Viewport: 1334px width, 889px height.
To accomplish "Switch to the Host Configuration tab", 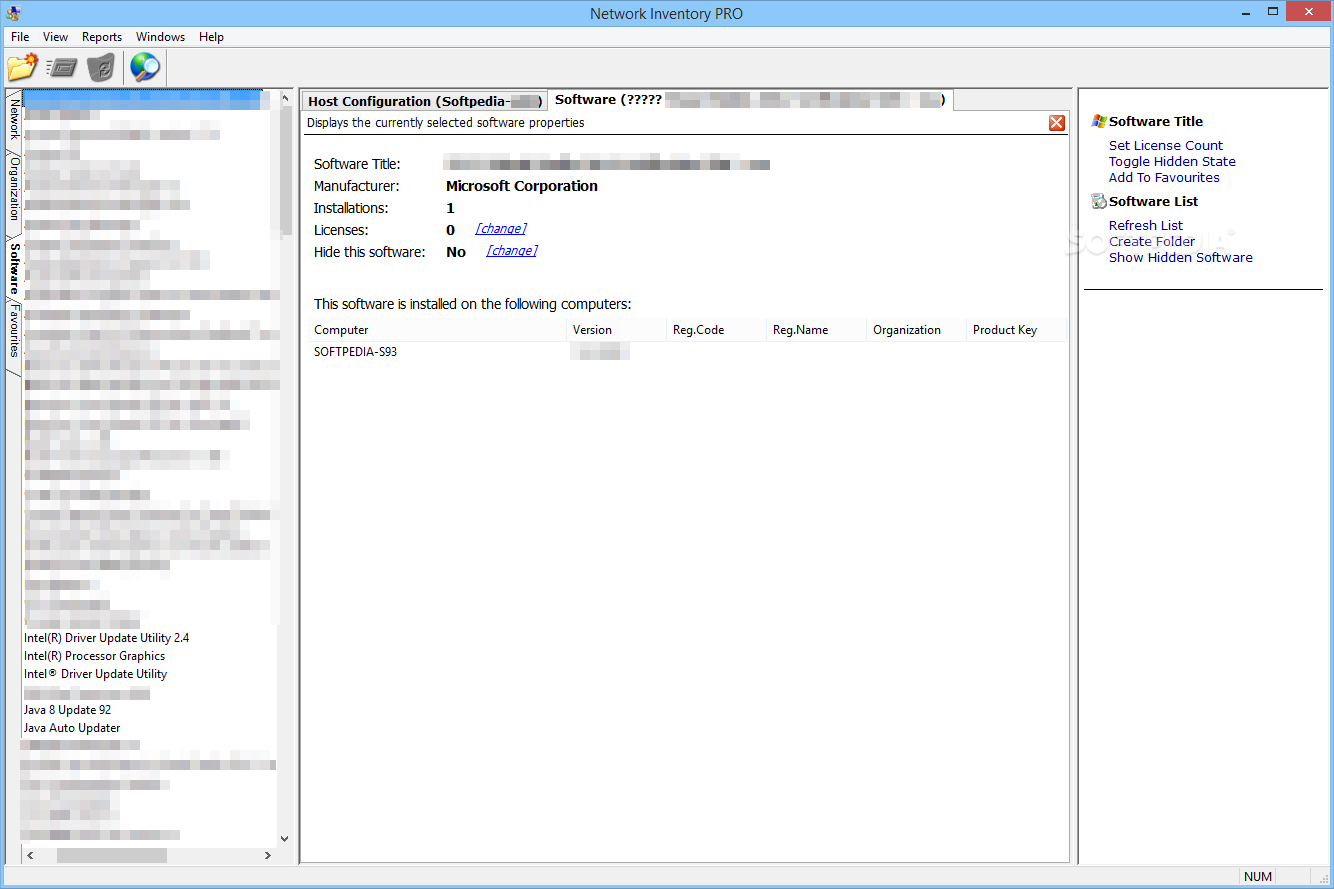I will tap(425, 101).
